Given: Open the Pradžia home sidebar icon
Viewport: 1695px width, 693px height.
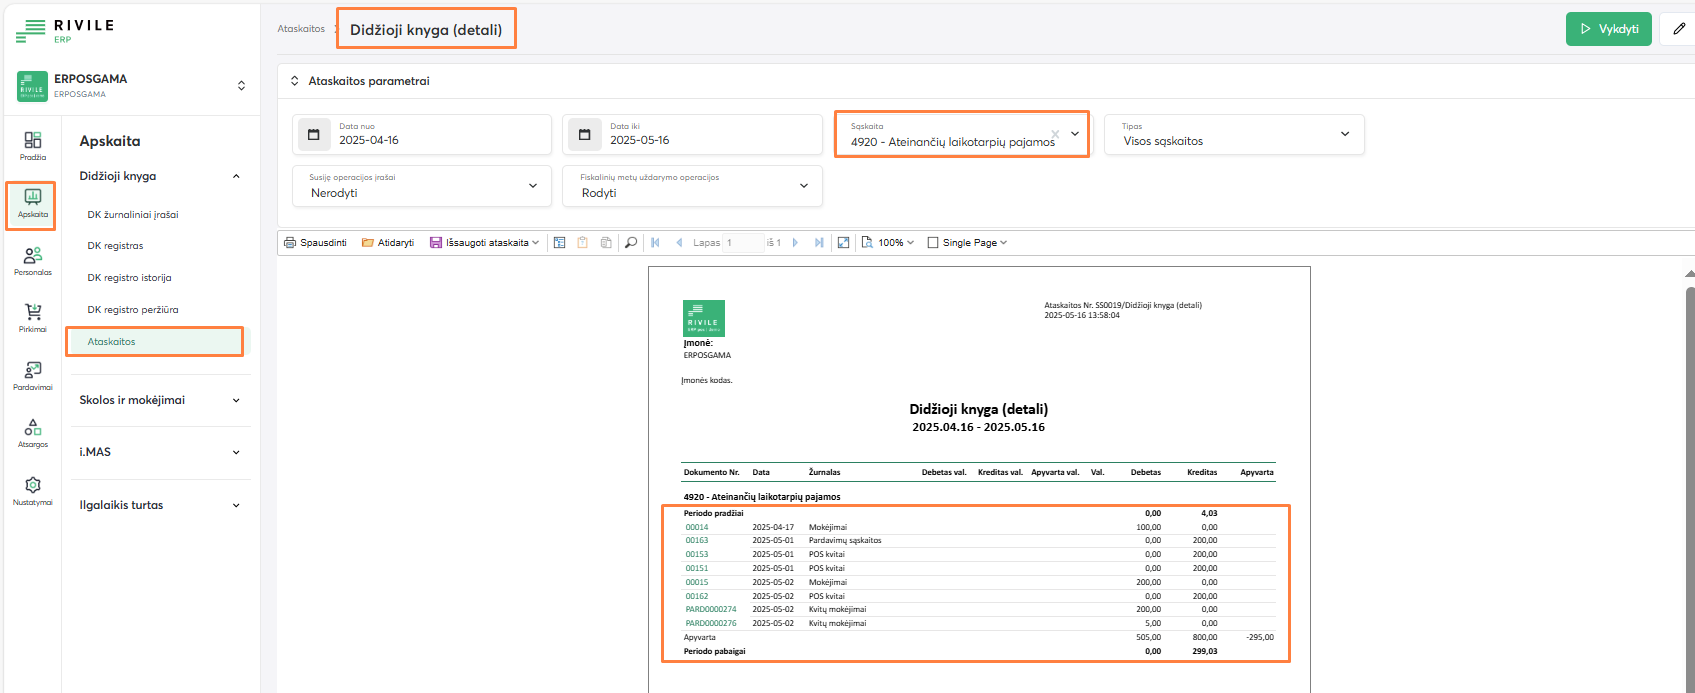Looking at the screenshot, I should (33, 145).
